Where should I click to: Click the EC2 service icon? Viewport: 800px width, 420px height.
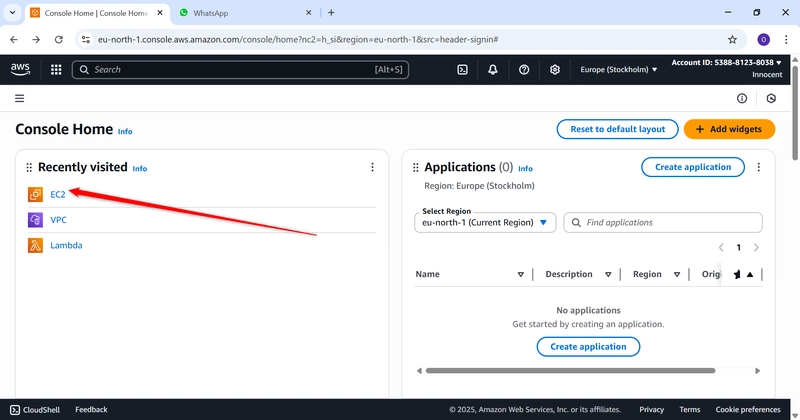(x=35, y=194)
